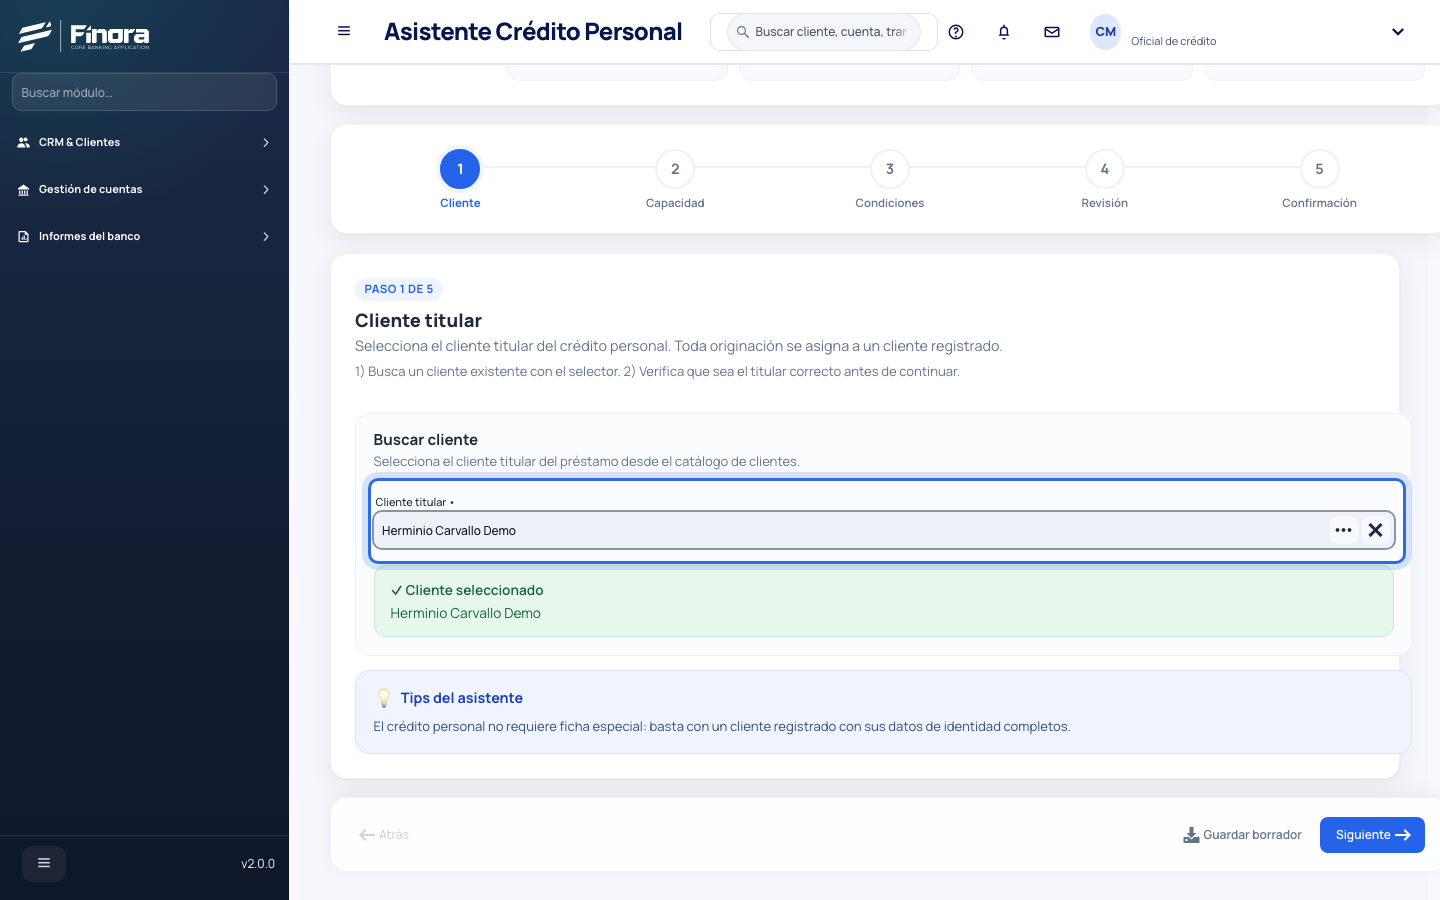Expand the user profile dropdown chevron
Viewport: 1440px width, 900px height.
click(x=1398, y=32)
